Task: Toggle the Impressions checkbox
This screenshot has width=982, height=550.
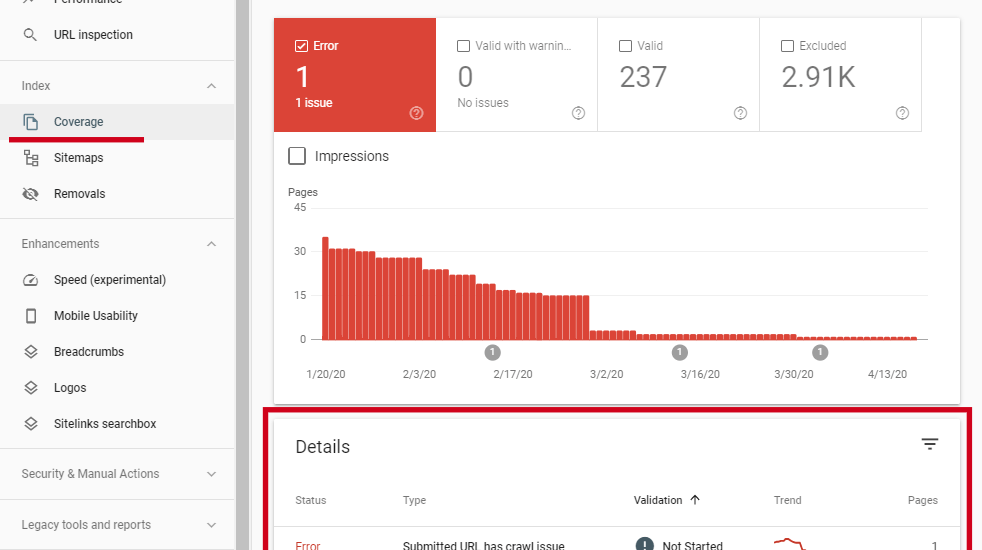Action: 297,156
